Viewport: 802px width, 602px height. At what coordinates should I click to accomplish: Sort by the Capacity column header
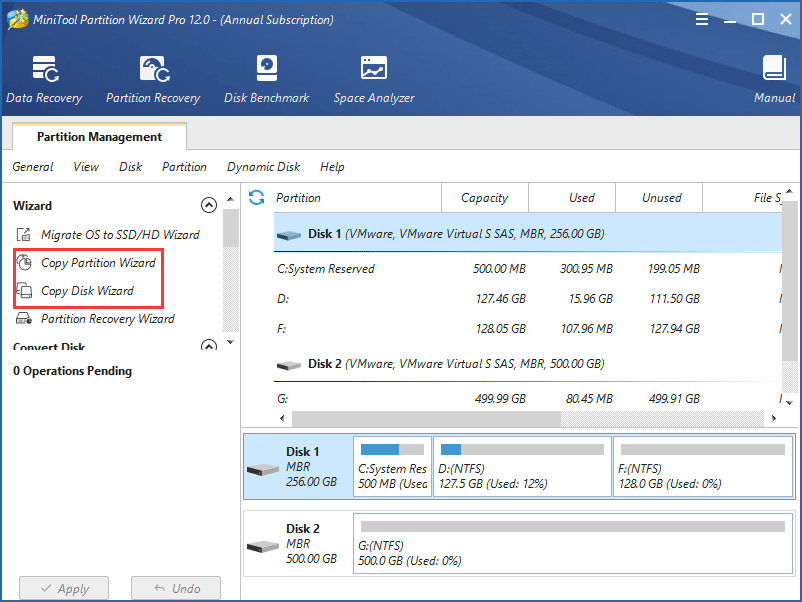pyautogui.click(x=484, y=197)
